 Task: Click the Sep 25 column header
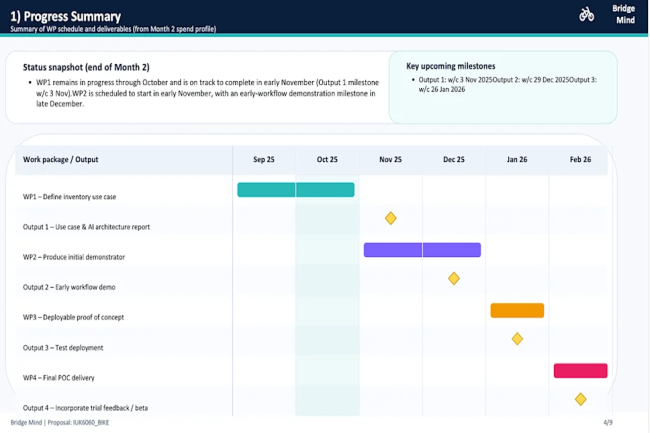265,160
